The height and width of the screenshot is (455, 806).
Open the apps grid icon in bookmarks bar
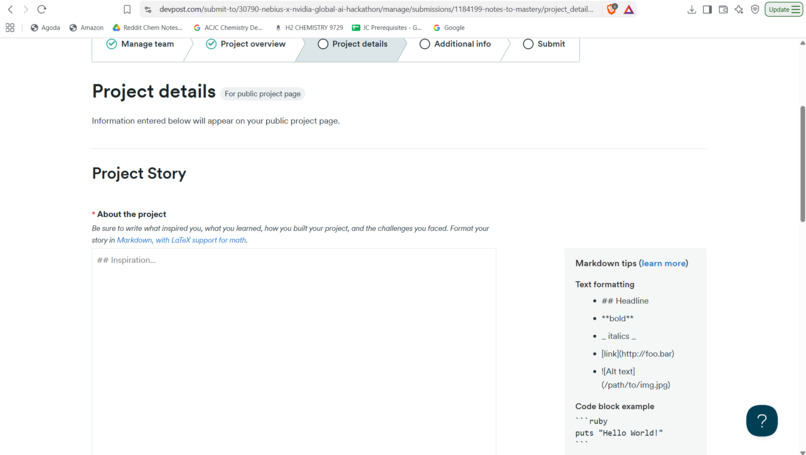point(10,28)
